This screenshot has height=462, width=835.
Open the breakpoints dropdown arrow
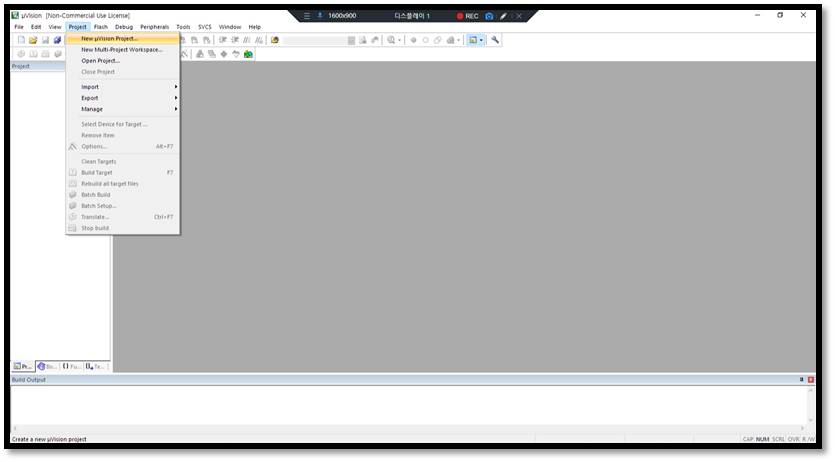[459, 40]
